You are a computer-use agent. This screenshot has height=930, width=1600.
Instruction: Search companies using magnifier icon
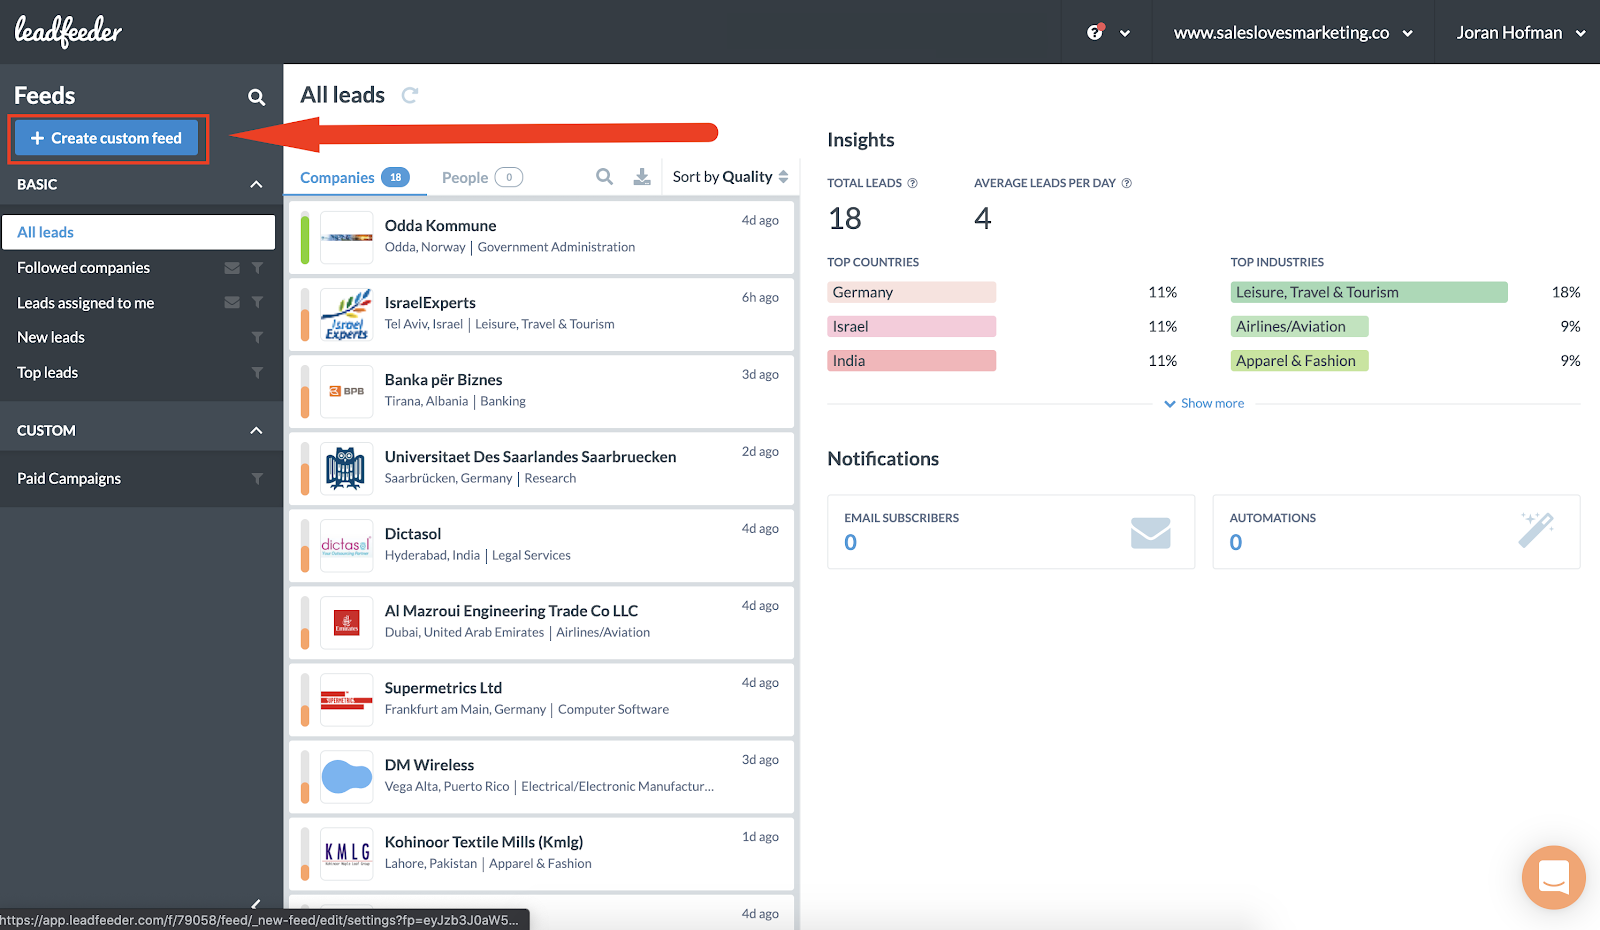coord(604,176)
